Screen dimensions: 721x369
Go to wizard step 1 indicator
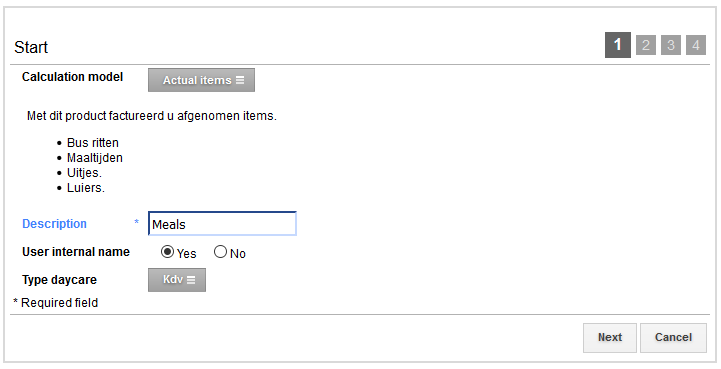point(618,45)
